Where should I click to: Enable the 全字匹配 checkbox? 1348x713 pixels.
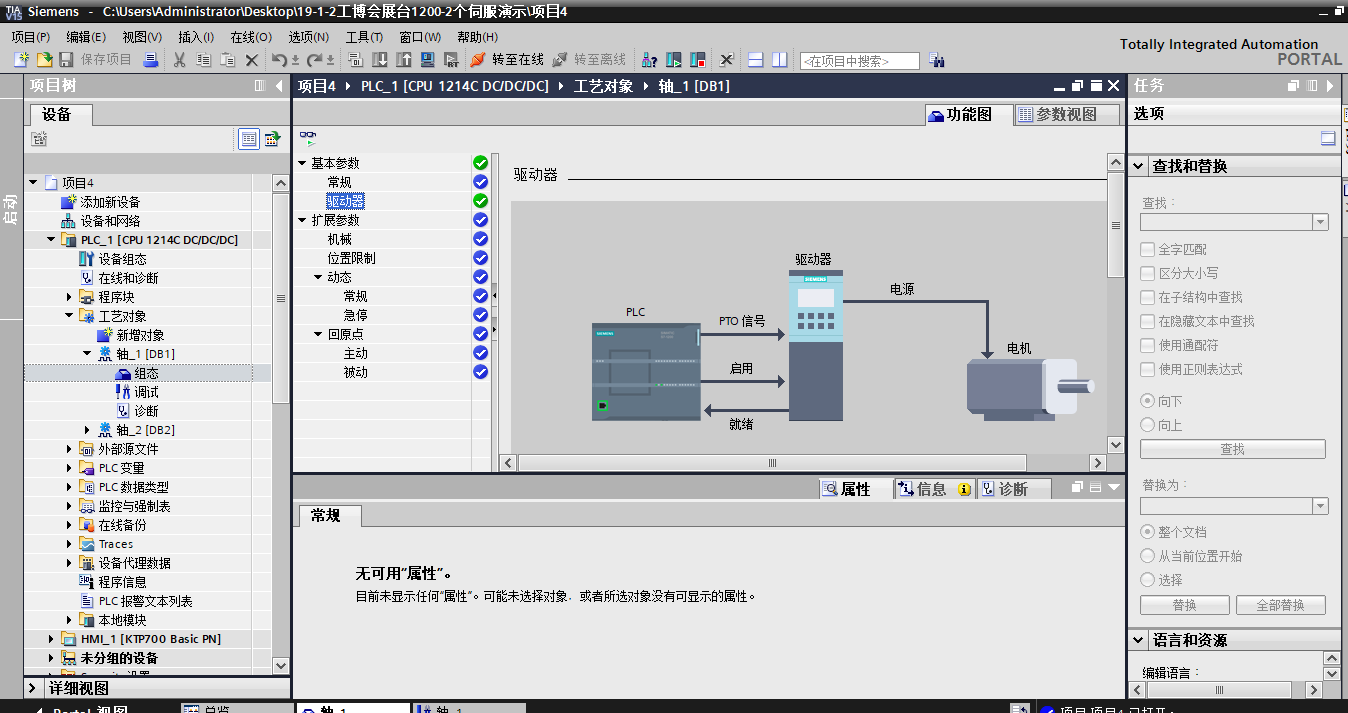(1147, 249)
